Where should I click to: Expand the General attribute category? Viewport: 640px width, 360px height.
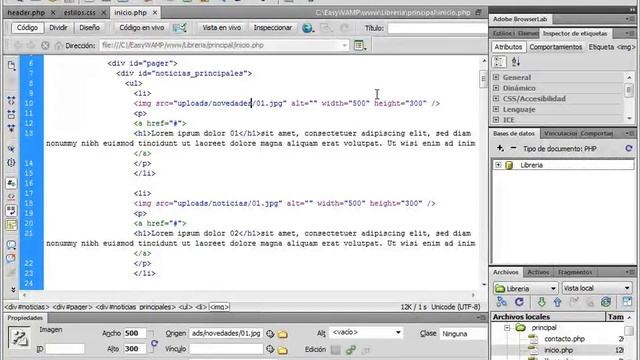pos(496,77)
